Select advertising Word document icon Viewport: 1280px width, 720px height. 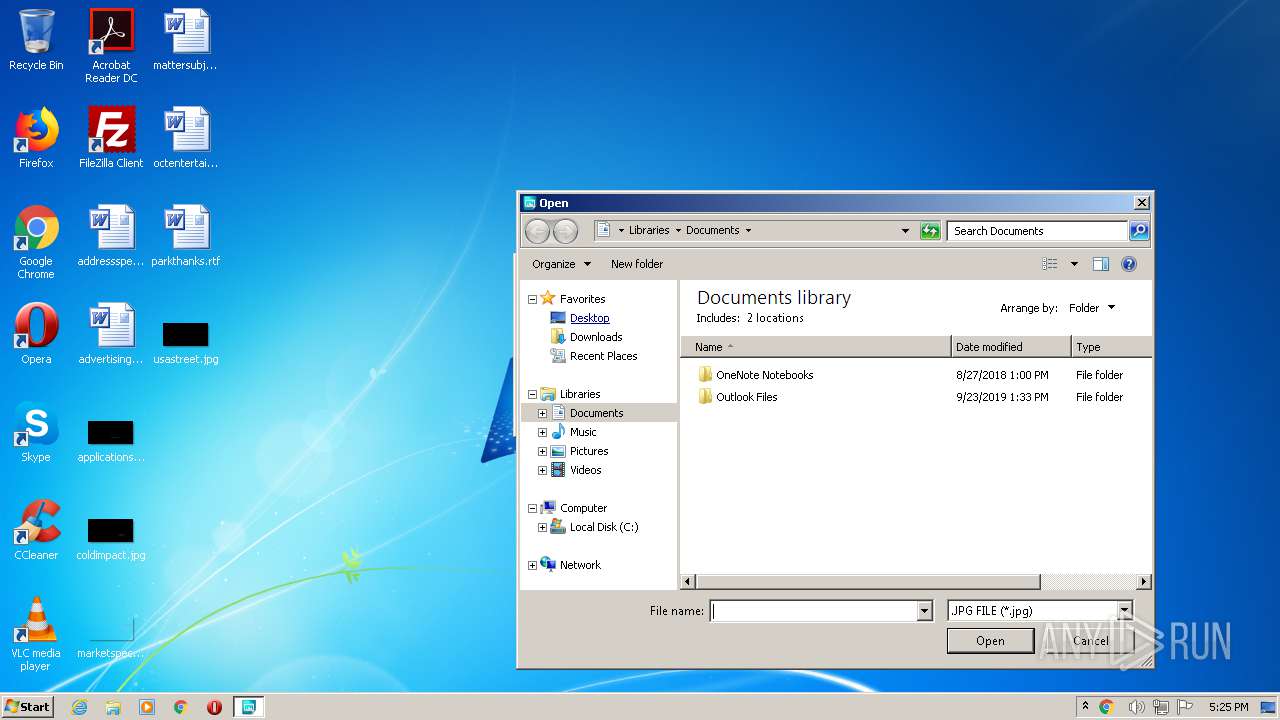click(111, 335)
